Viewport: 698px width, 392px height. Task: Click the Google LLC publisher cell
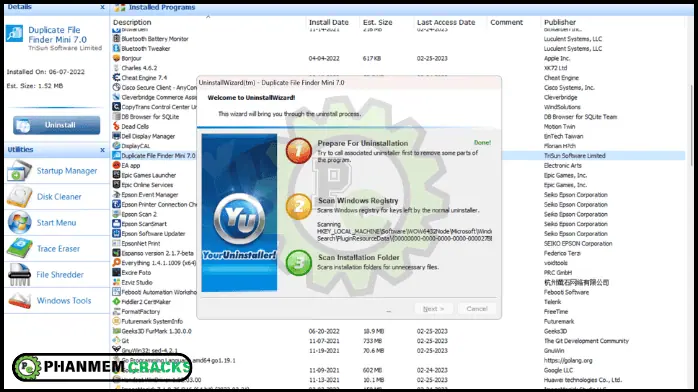click(558, 370)
